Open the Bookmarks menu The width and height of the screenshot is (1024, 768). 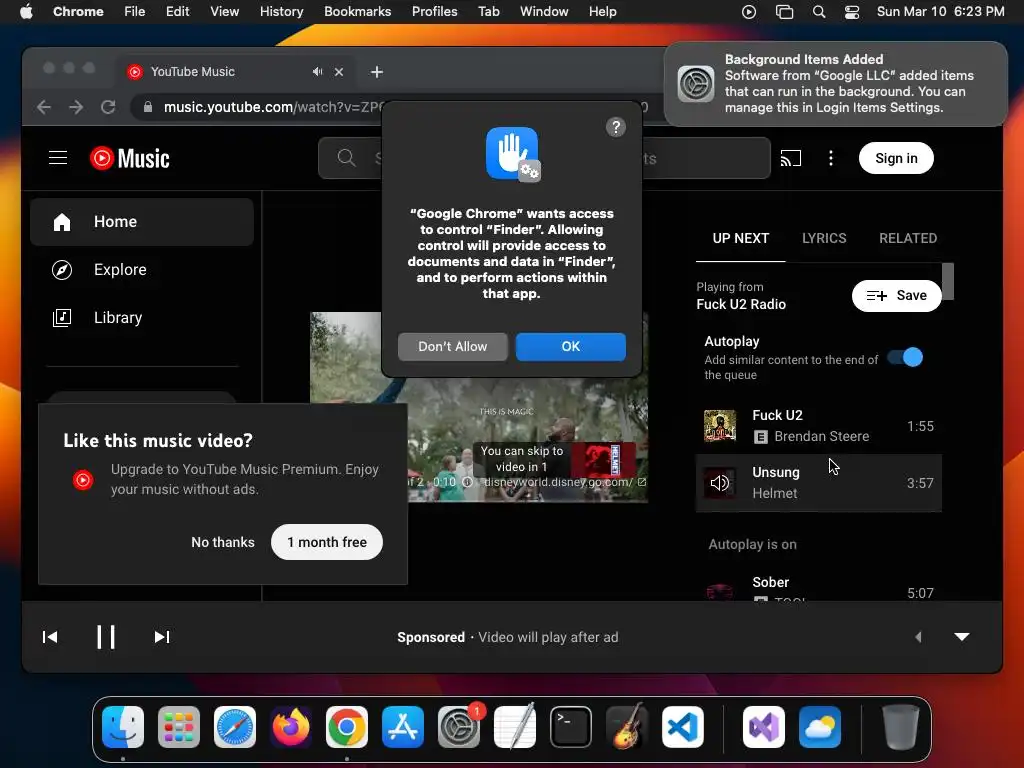click(x=357, y=12)
